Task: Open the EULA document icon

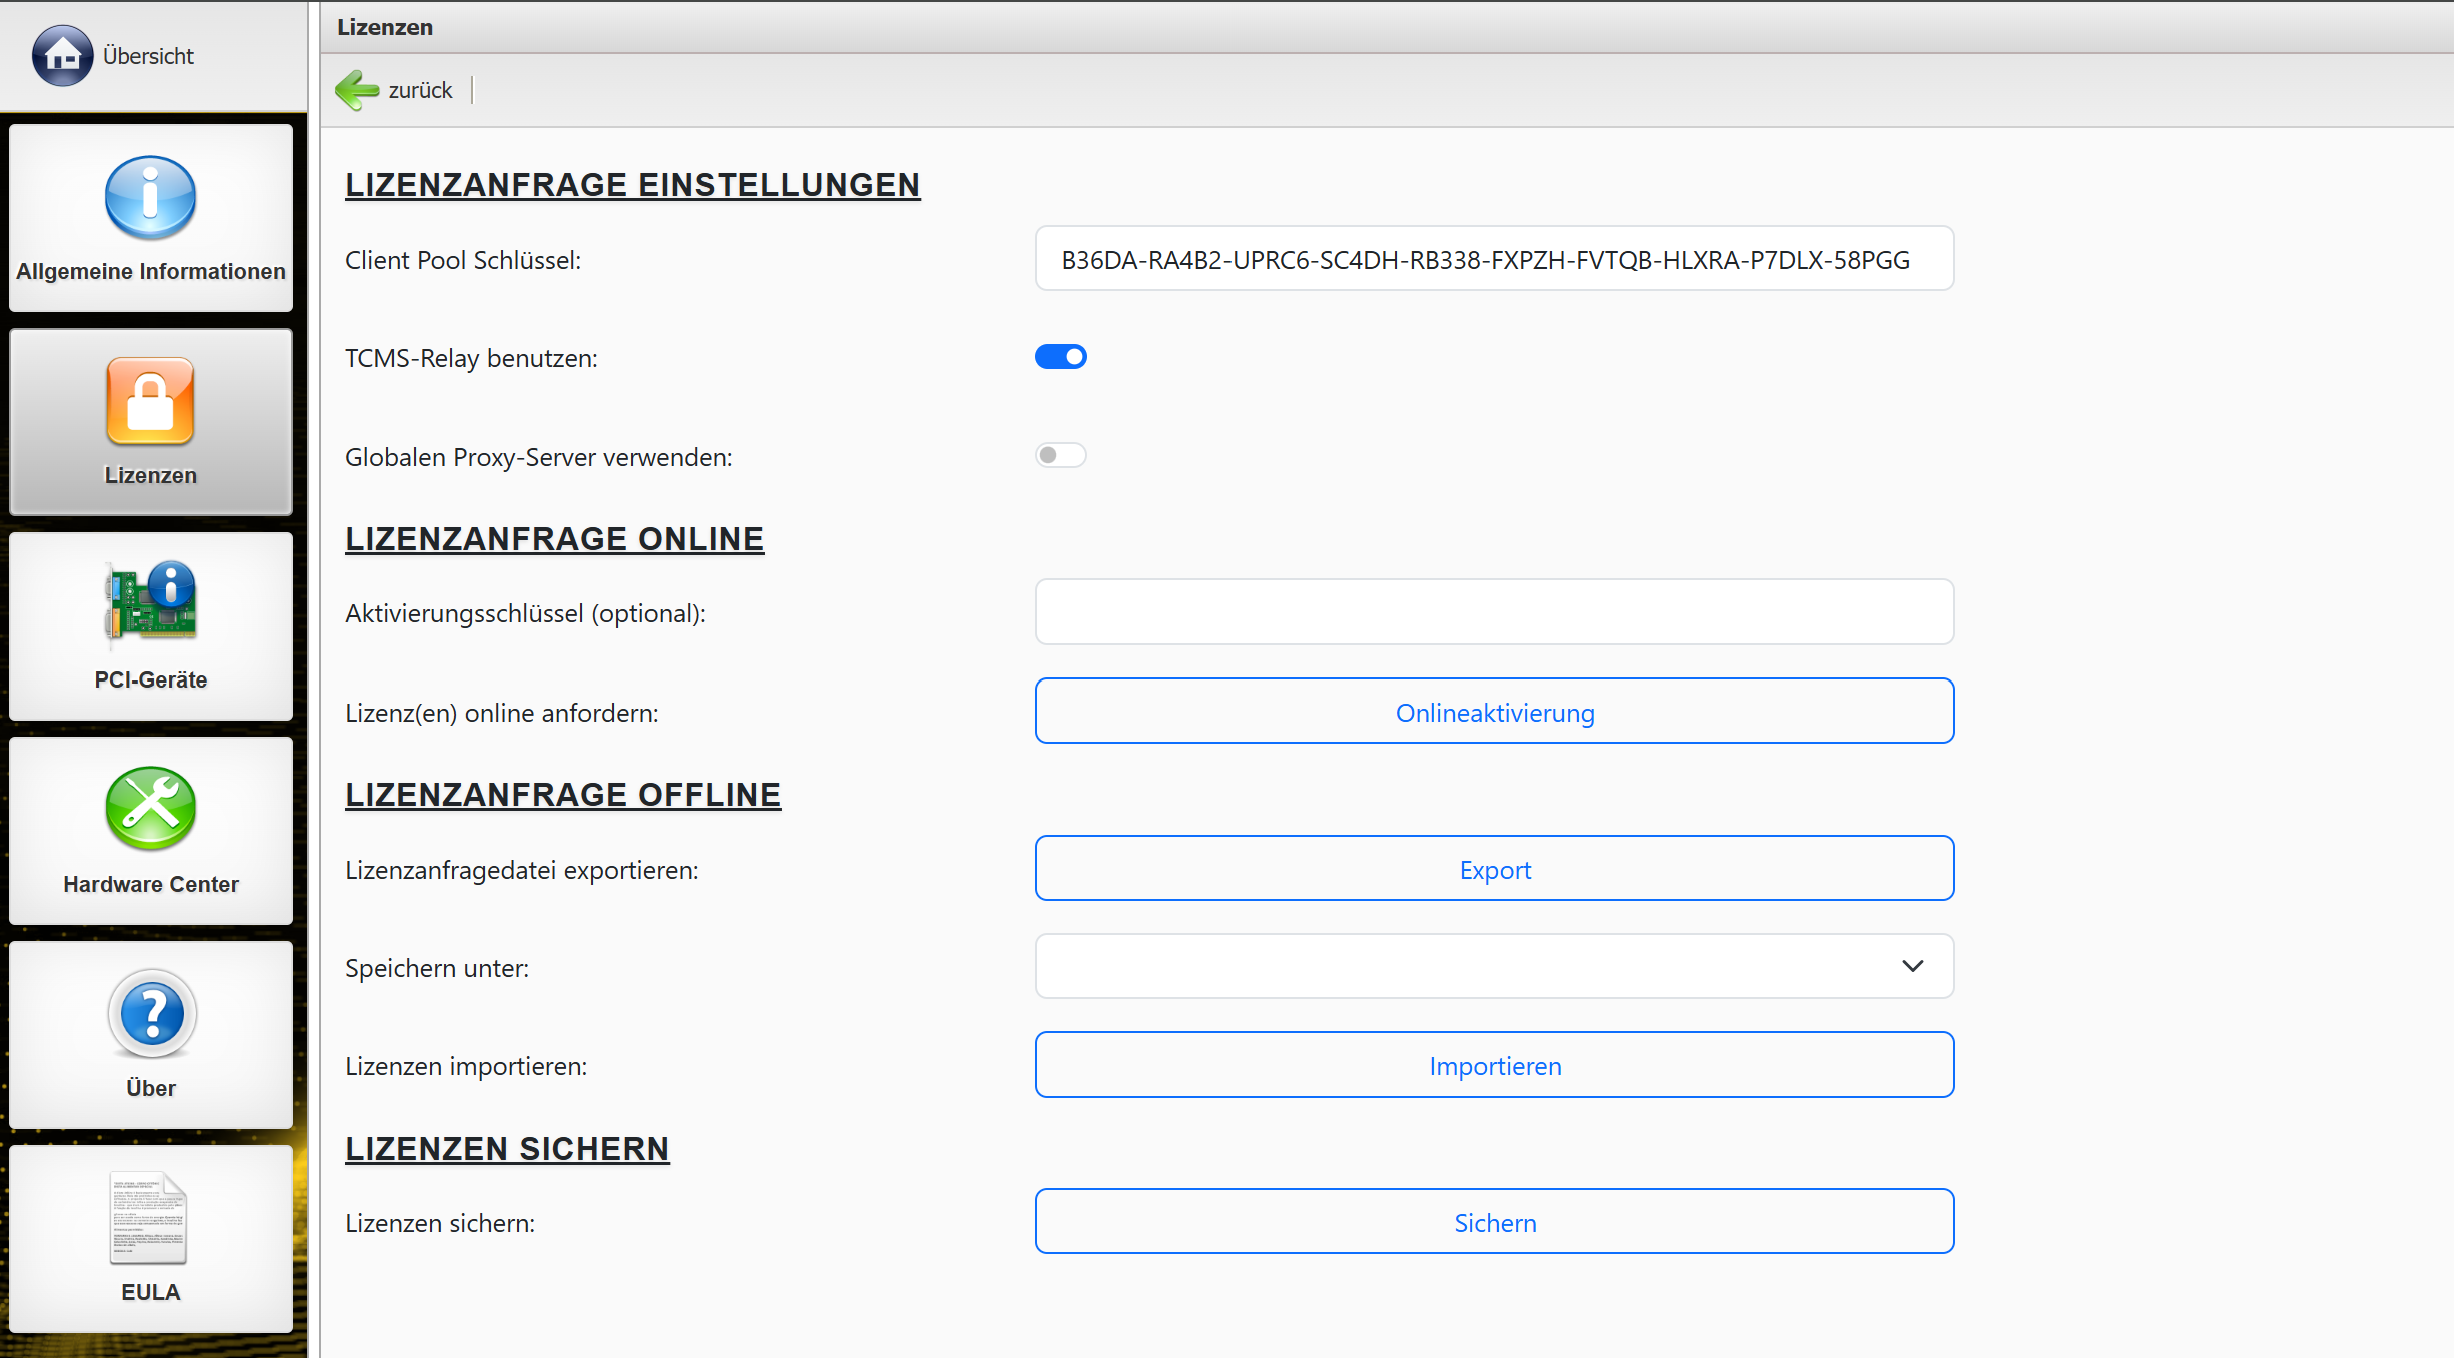Action: point(148,1217)
